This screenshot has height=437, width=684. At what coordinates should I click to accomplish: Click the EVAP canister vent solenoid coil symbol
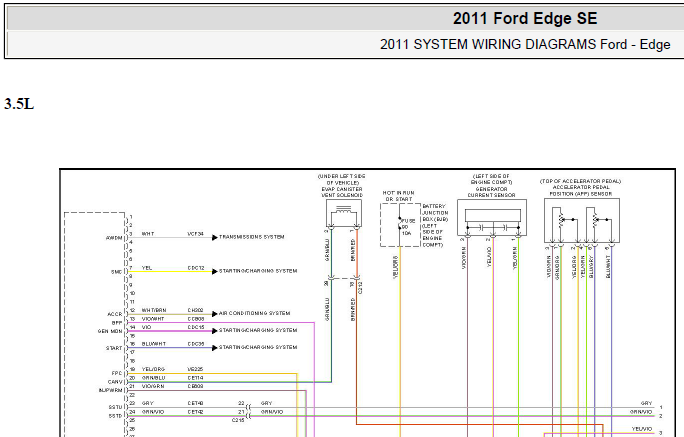point(344,210)
